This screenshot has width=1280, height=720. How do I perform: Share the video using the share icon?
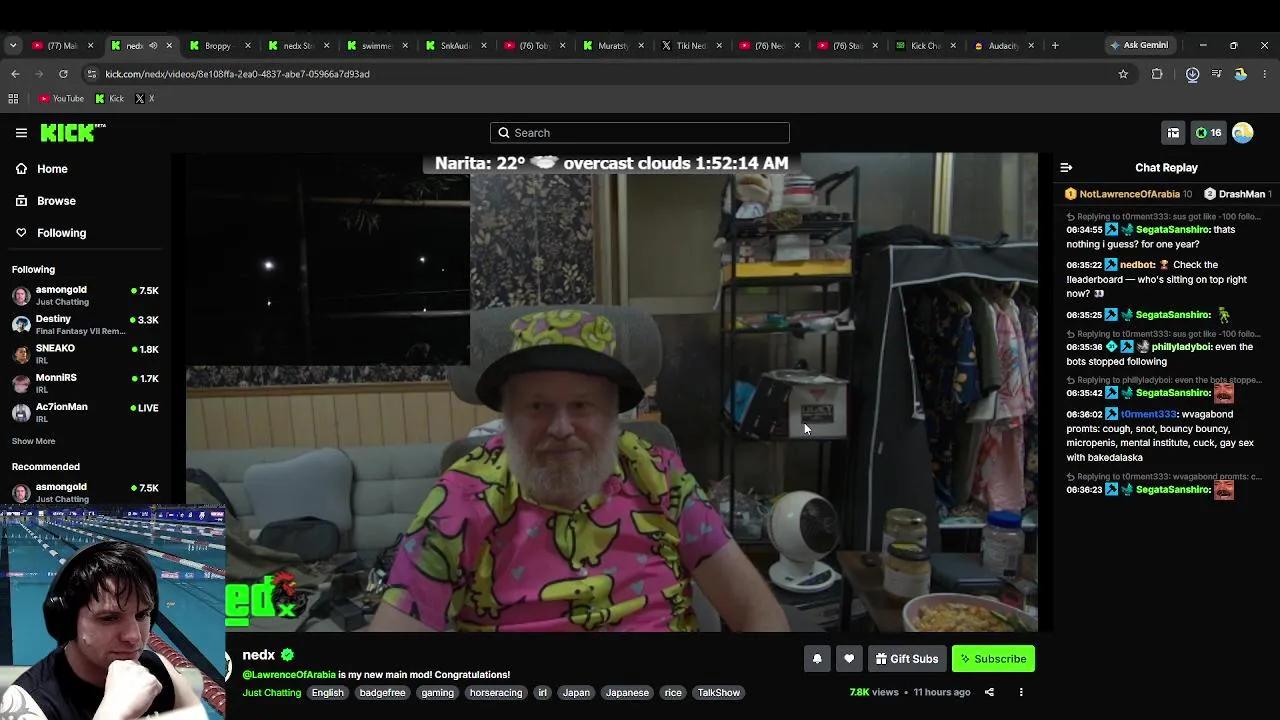[x=989, y=692]
